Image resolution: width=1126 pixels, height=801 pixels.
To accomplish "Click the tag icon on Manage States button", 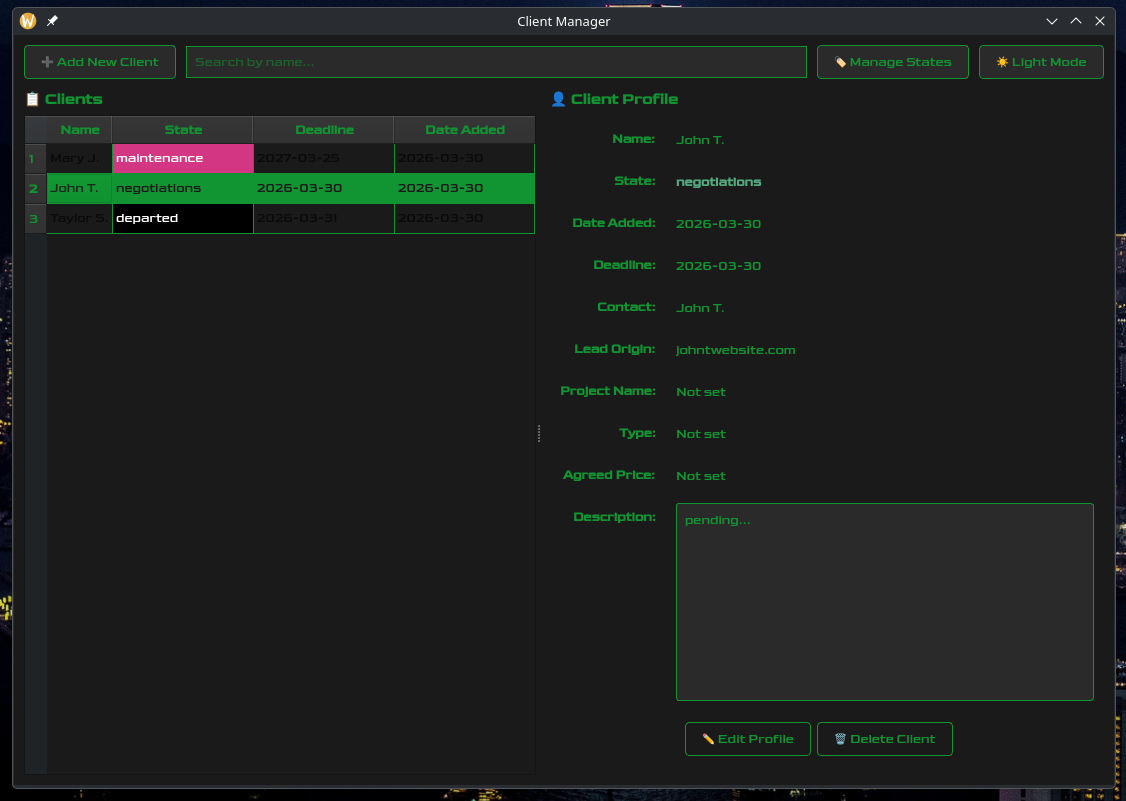I will point(840,61).
